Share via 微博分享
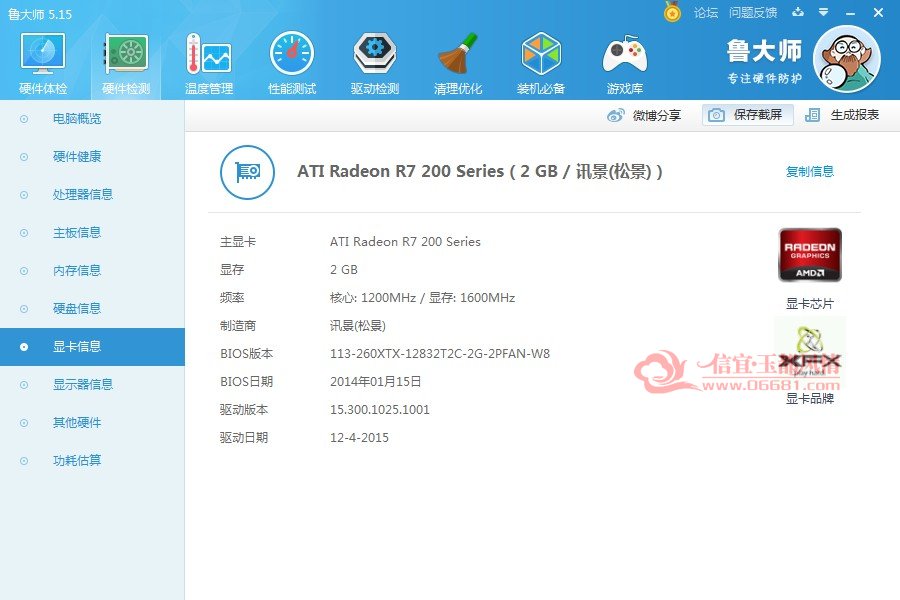The width and height of the screenshot is (900, 600). (644, 115)
